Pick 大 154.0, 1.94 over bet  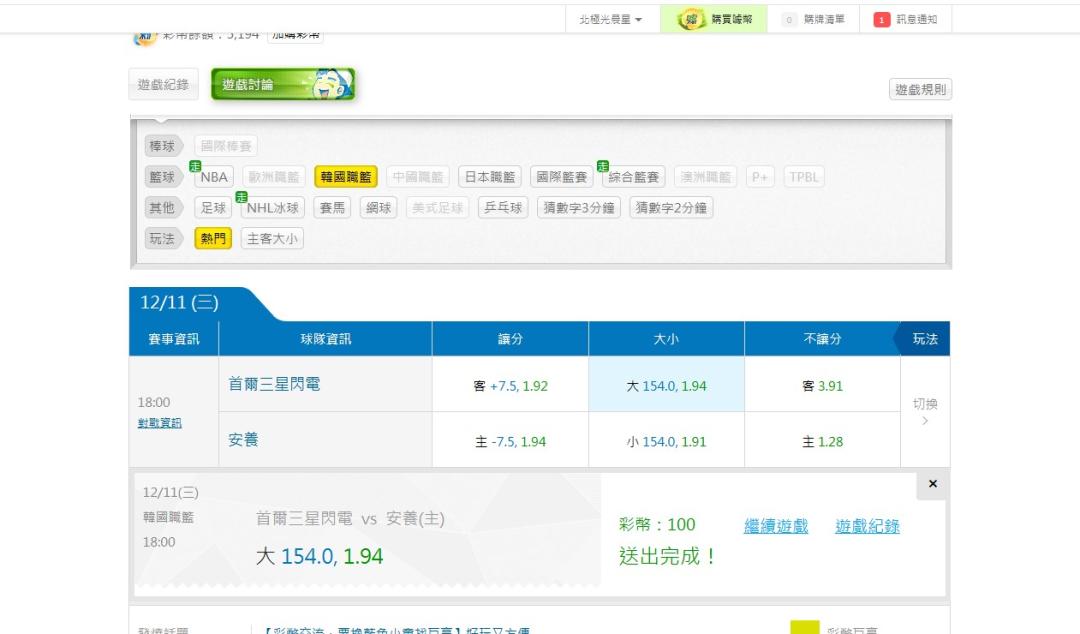coord(666,386)
